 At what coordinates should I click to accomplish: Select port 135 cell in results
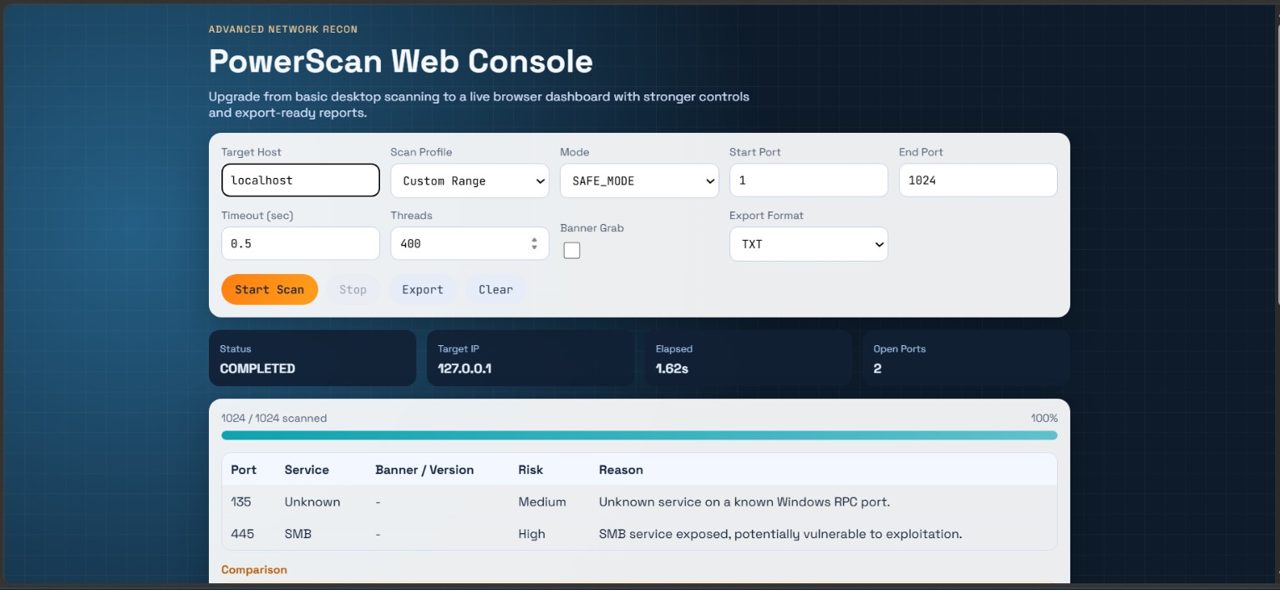pyautogui.click(x=241, y=502)
